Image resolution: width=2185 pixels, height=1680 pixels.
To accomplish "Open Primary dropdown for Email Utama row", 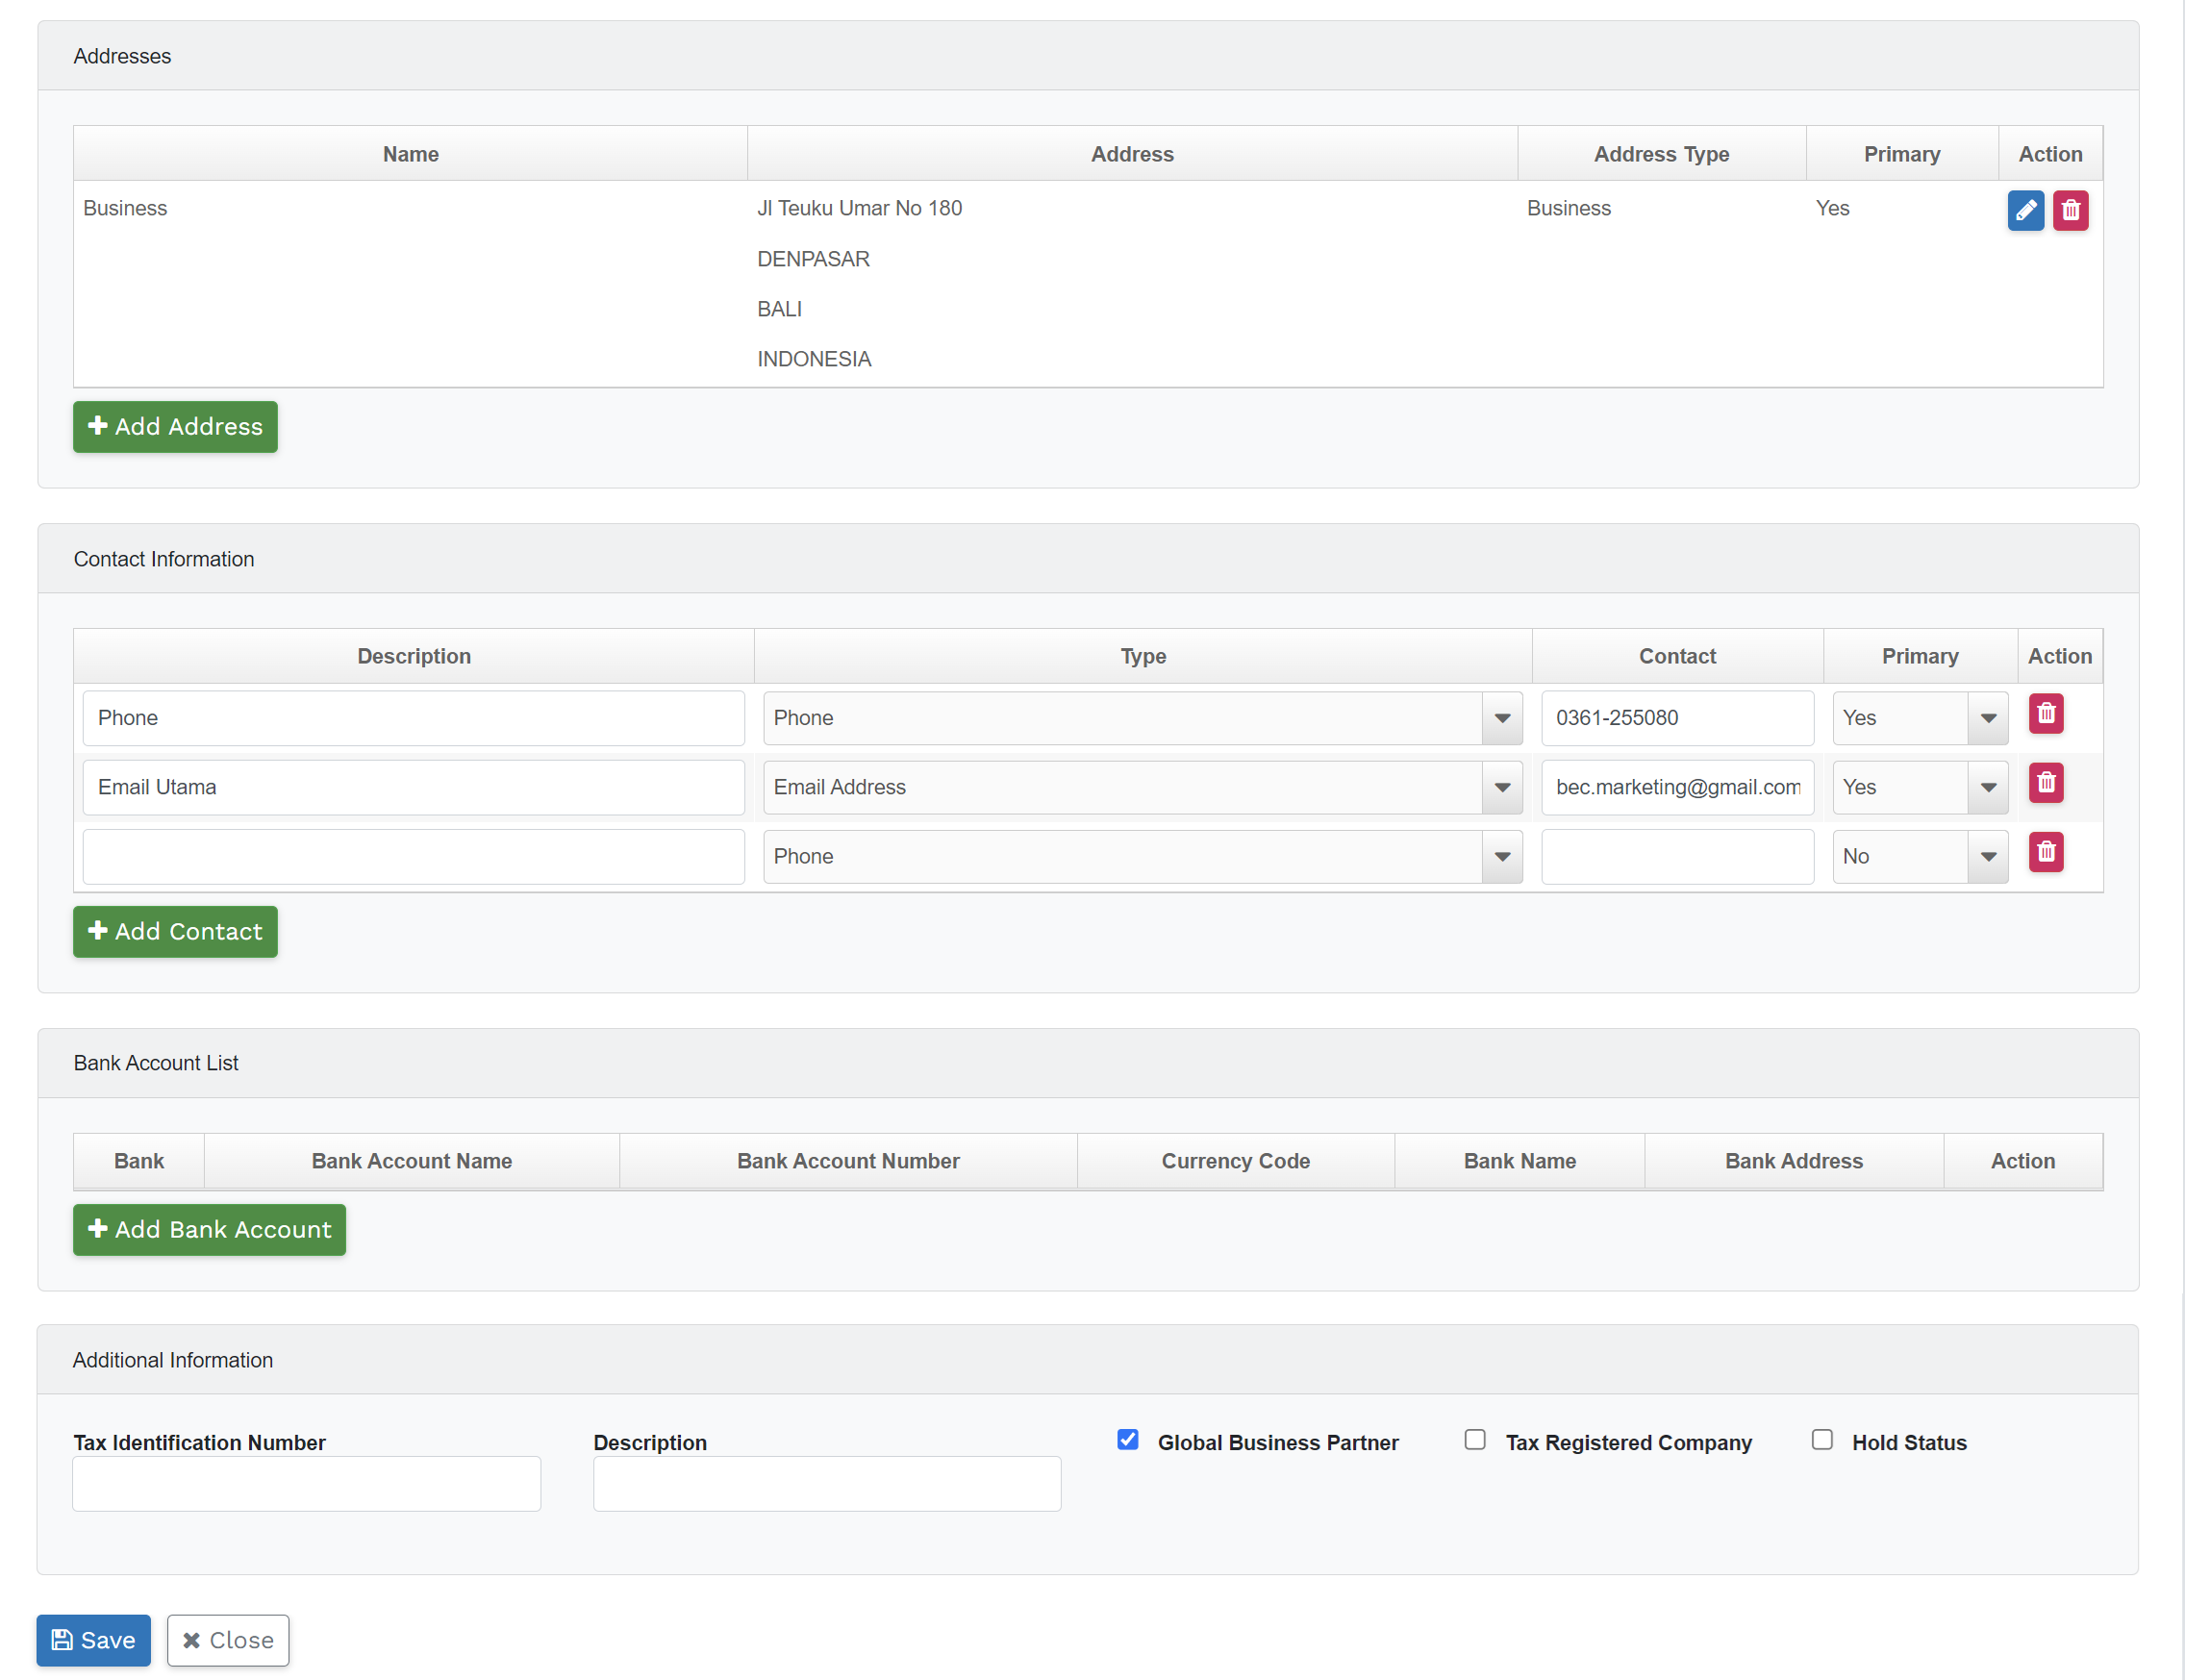I will click(1919, 787).
